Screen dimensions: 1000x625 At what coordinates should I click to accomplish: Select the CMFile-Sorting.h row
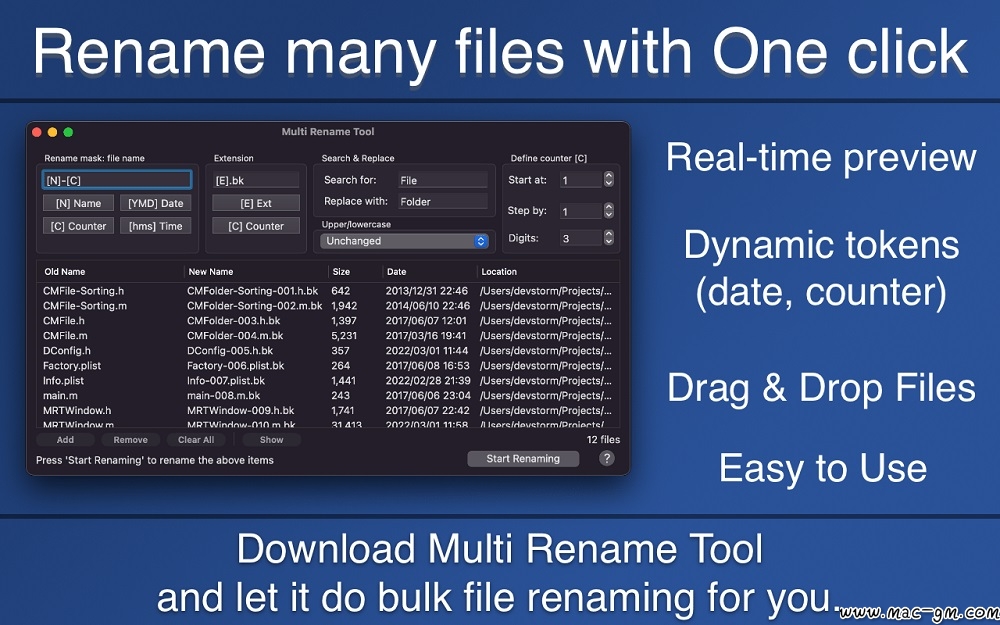click(x=328, y=291)
